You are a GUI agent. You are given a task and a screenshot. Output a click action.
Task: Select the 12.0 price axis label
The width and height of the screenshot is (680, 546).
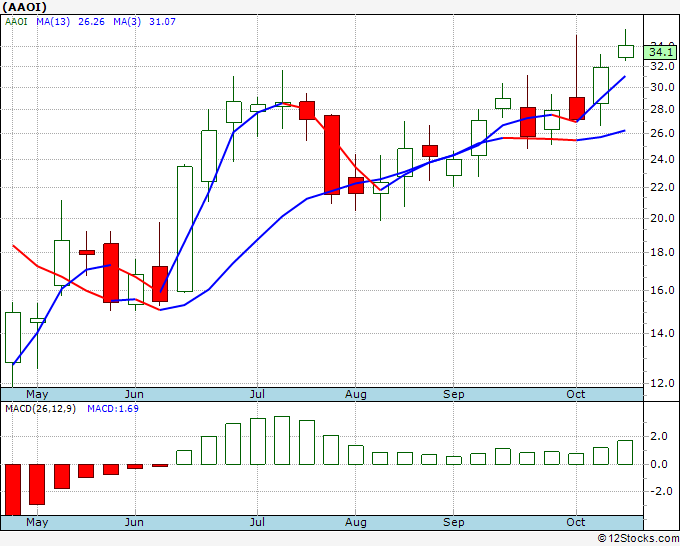tap(662, 383)
